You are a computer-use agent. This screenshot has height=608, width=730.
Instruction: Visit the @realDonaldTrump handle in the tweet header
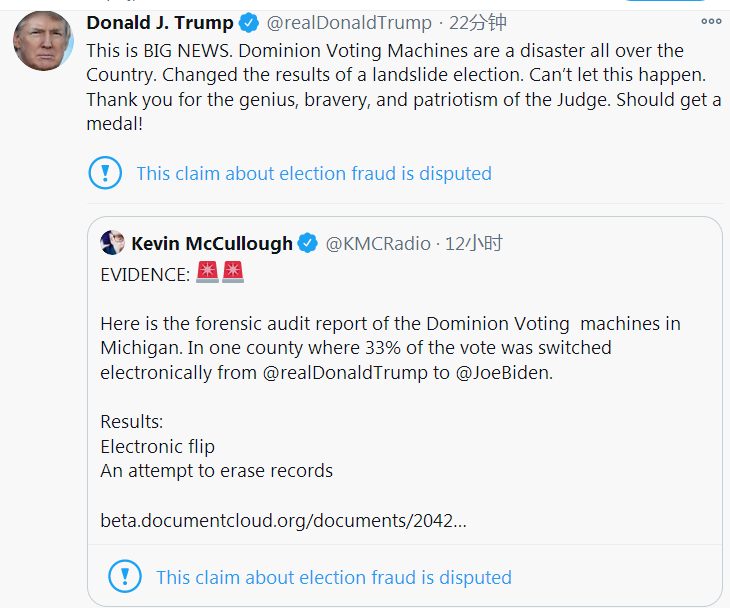tap(349, 23)
